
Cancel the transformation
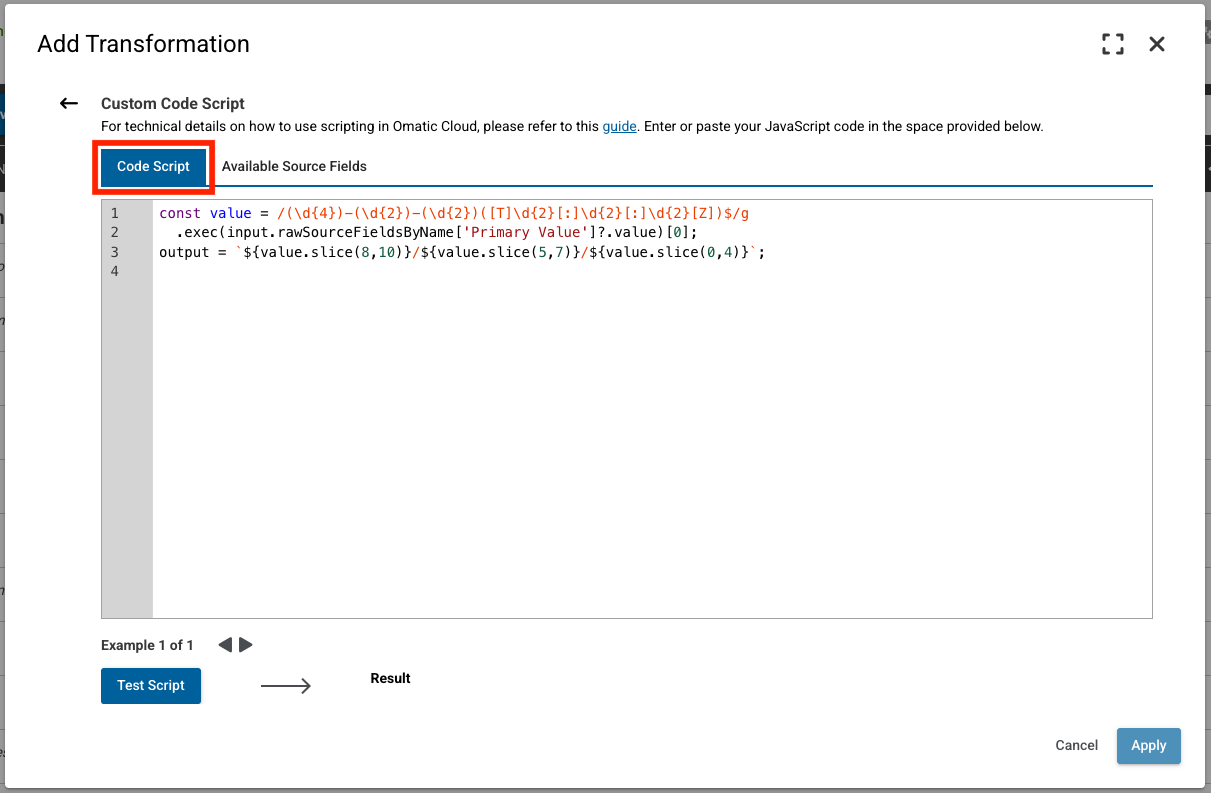click(1076, 745)
